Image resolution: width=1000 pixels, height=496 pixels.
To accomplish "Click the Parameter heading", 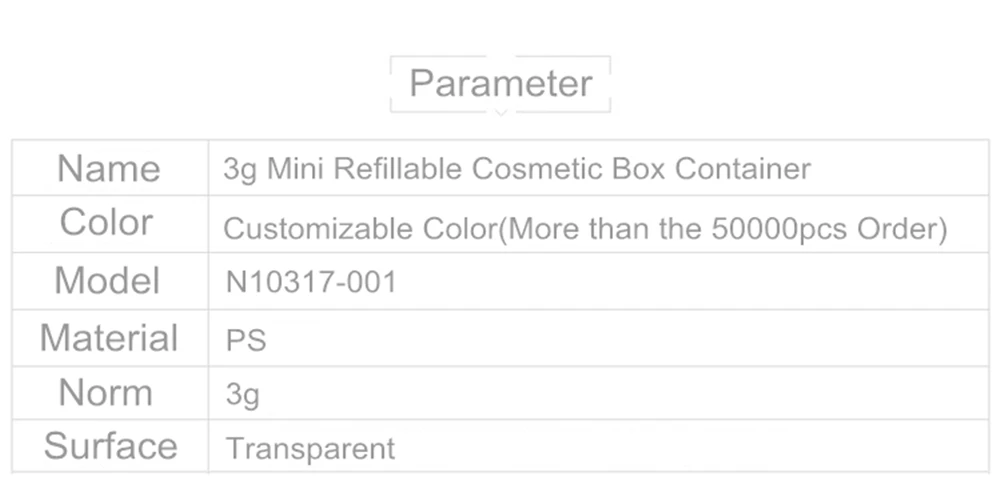I will (x=501, y=84).
